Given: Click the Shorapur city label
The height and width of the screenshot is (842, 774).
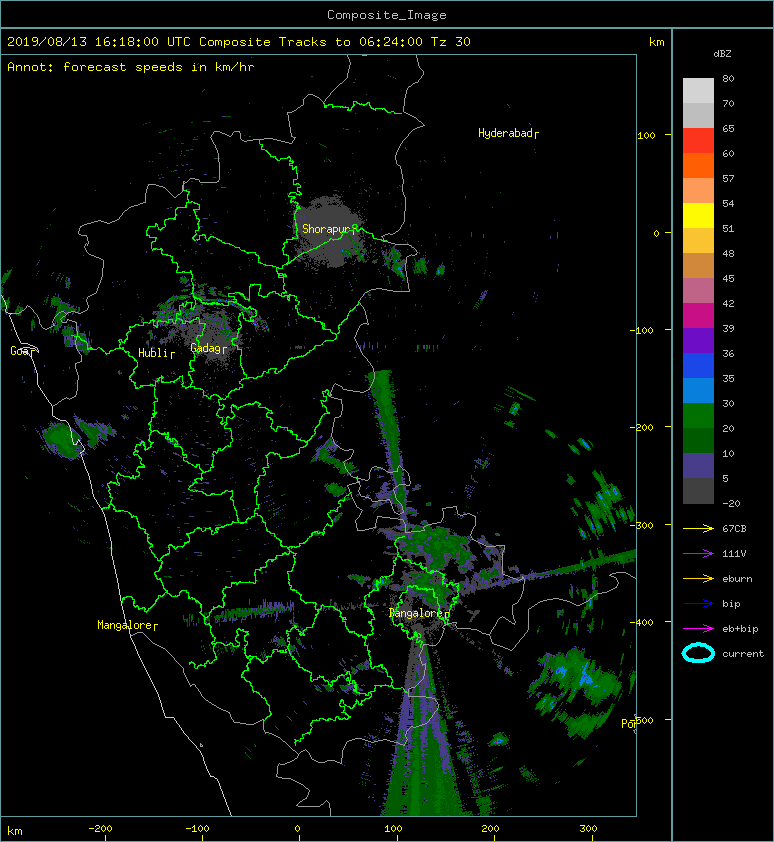Looking at the screenshot, I should click(328, 229).
